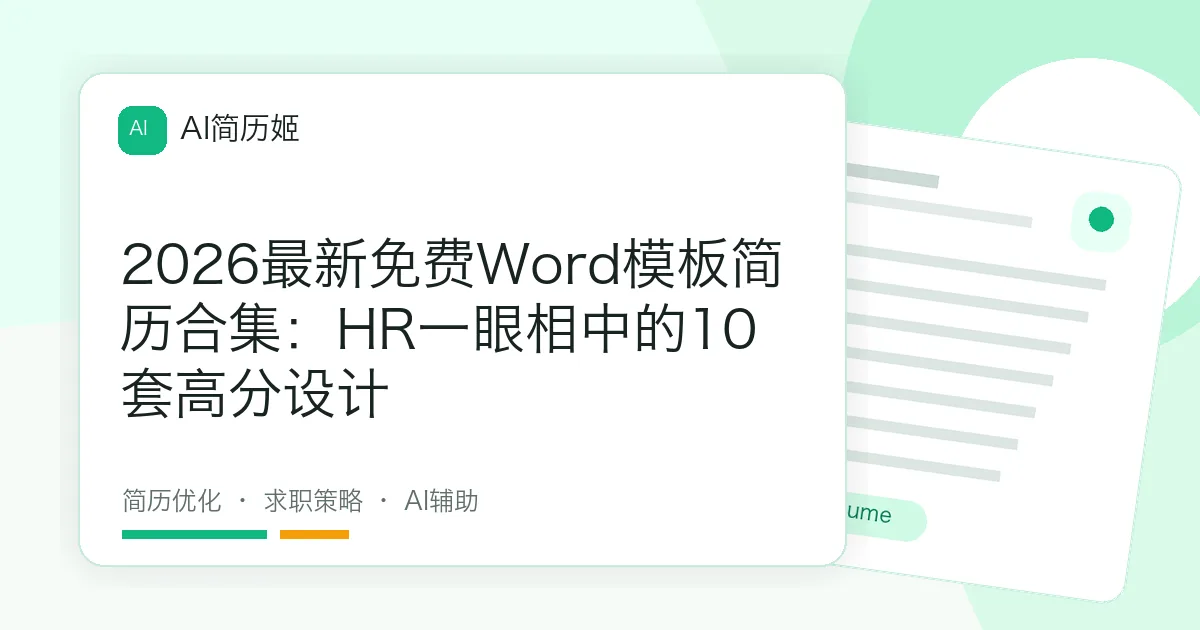The height and width of the screenshot is (630, 1200).
Task: Click the partially hidden 'ume' label pill
Action: coord(885,516)
